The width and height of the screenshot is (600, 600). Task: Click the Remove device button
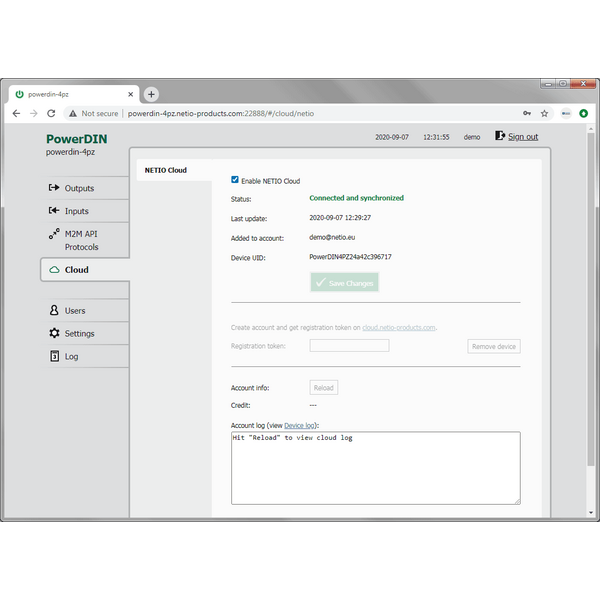click(493, 346)
